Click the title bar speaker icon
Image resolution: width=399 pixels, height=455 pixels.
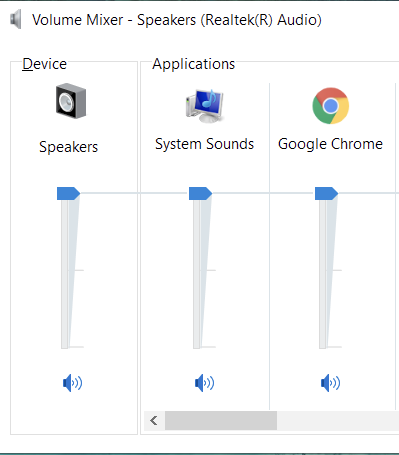click(16, 19)
